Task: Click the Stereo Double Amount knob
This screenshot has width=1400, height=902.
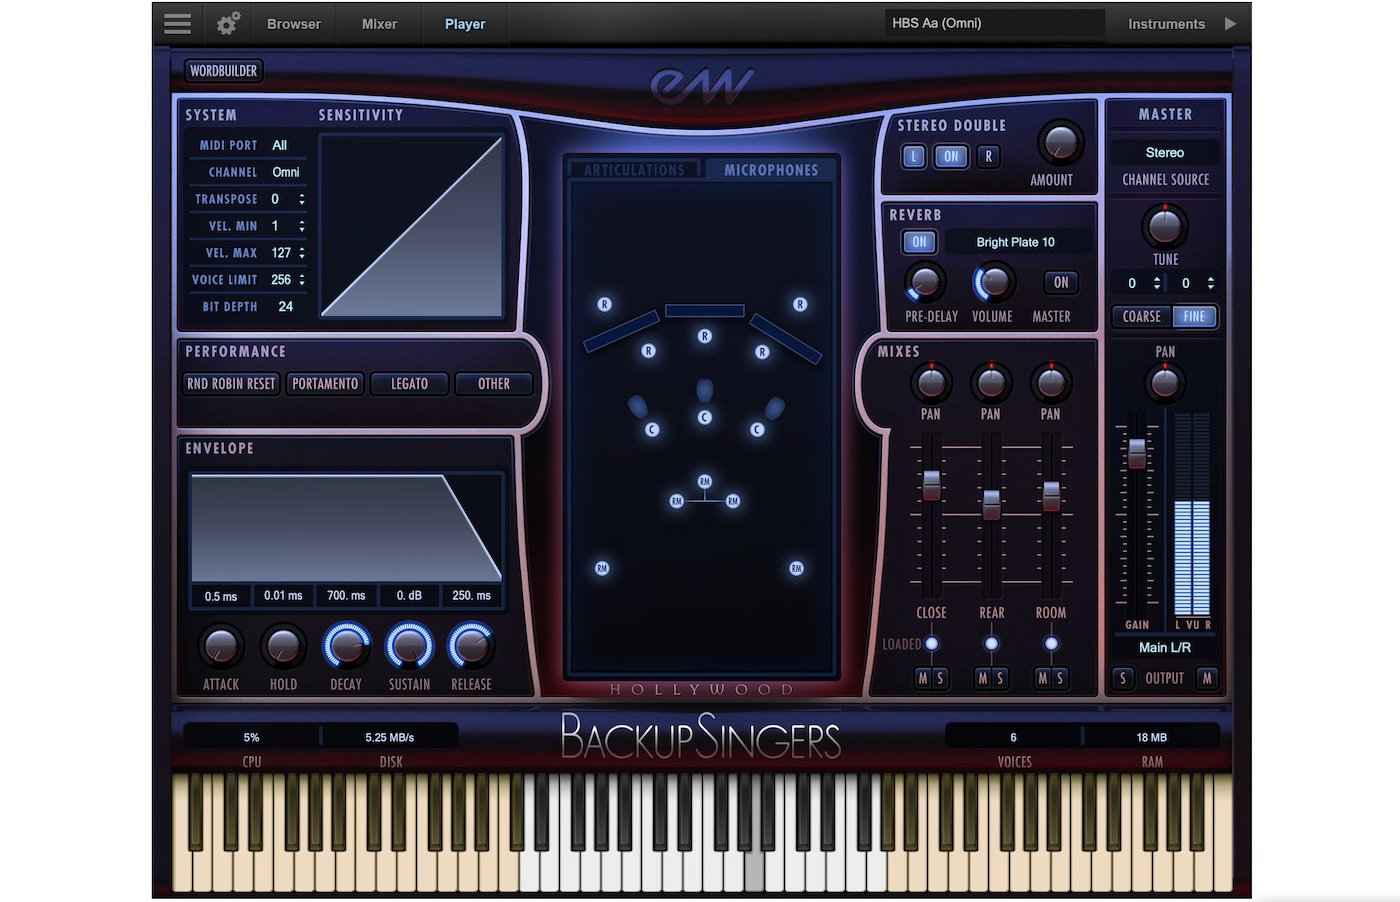Action: pyautogui.click(x=1059, y=144)
